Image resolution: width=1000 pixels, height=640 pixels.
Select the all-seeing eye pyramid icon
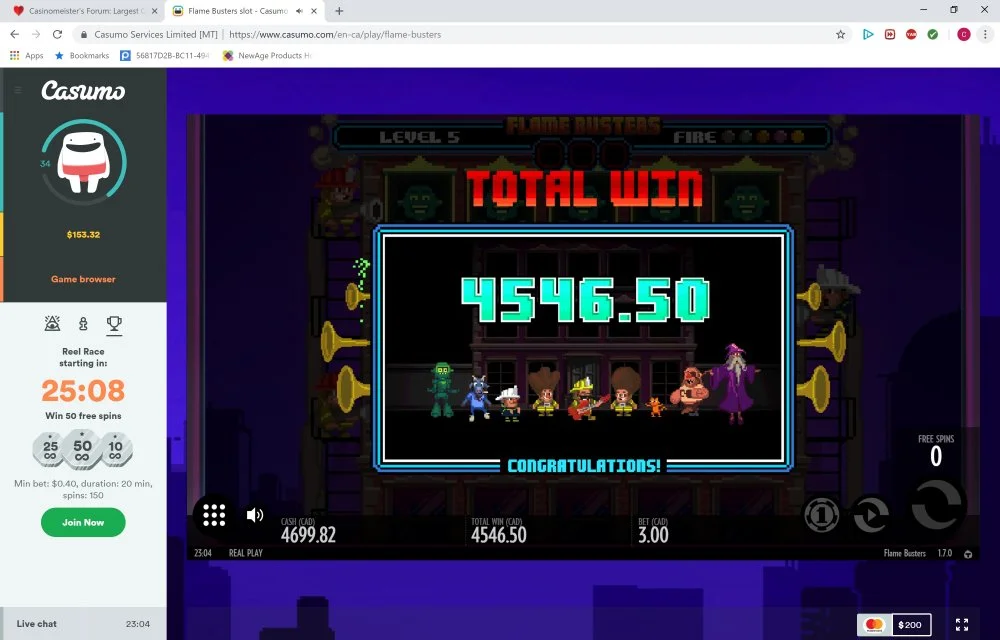point(52,324)
